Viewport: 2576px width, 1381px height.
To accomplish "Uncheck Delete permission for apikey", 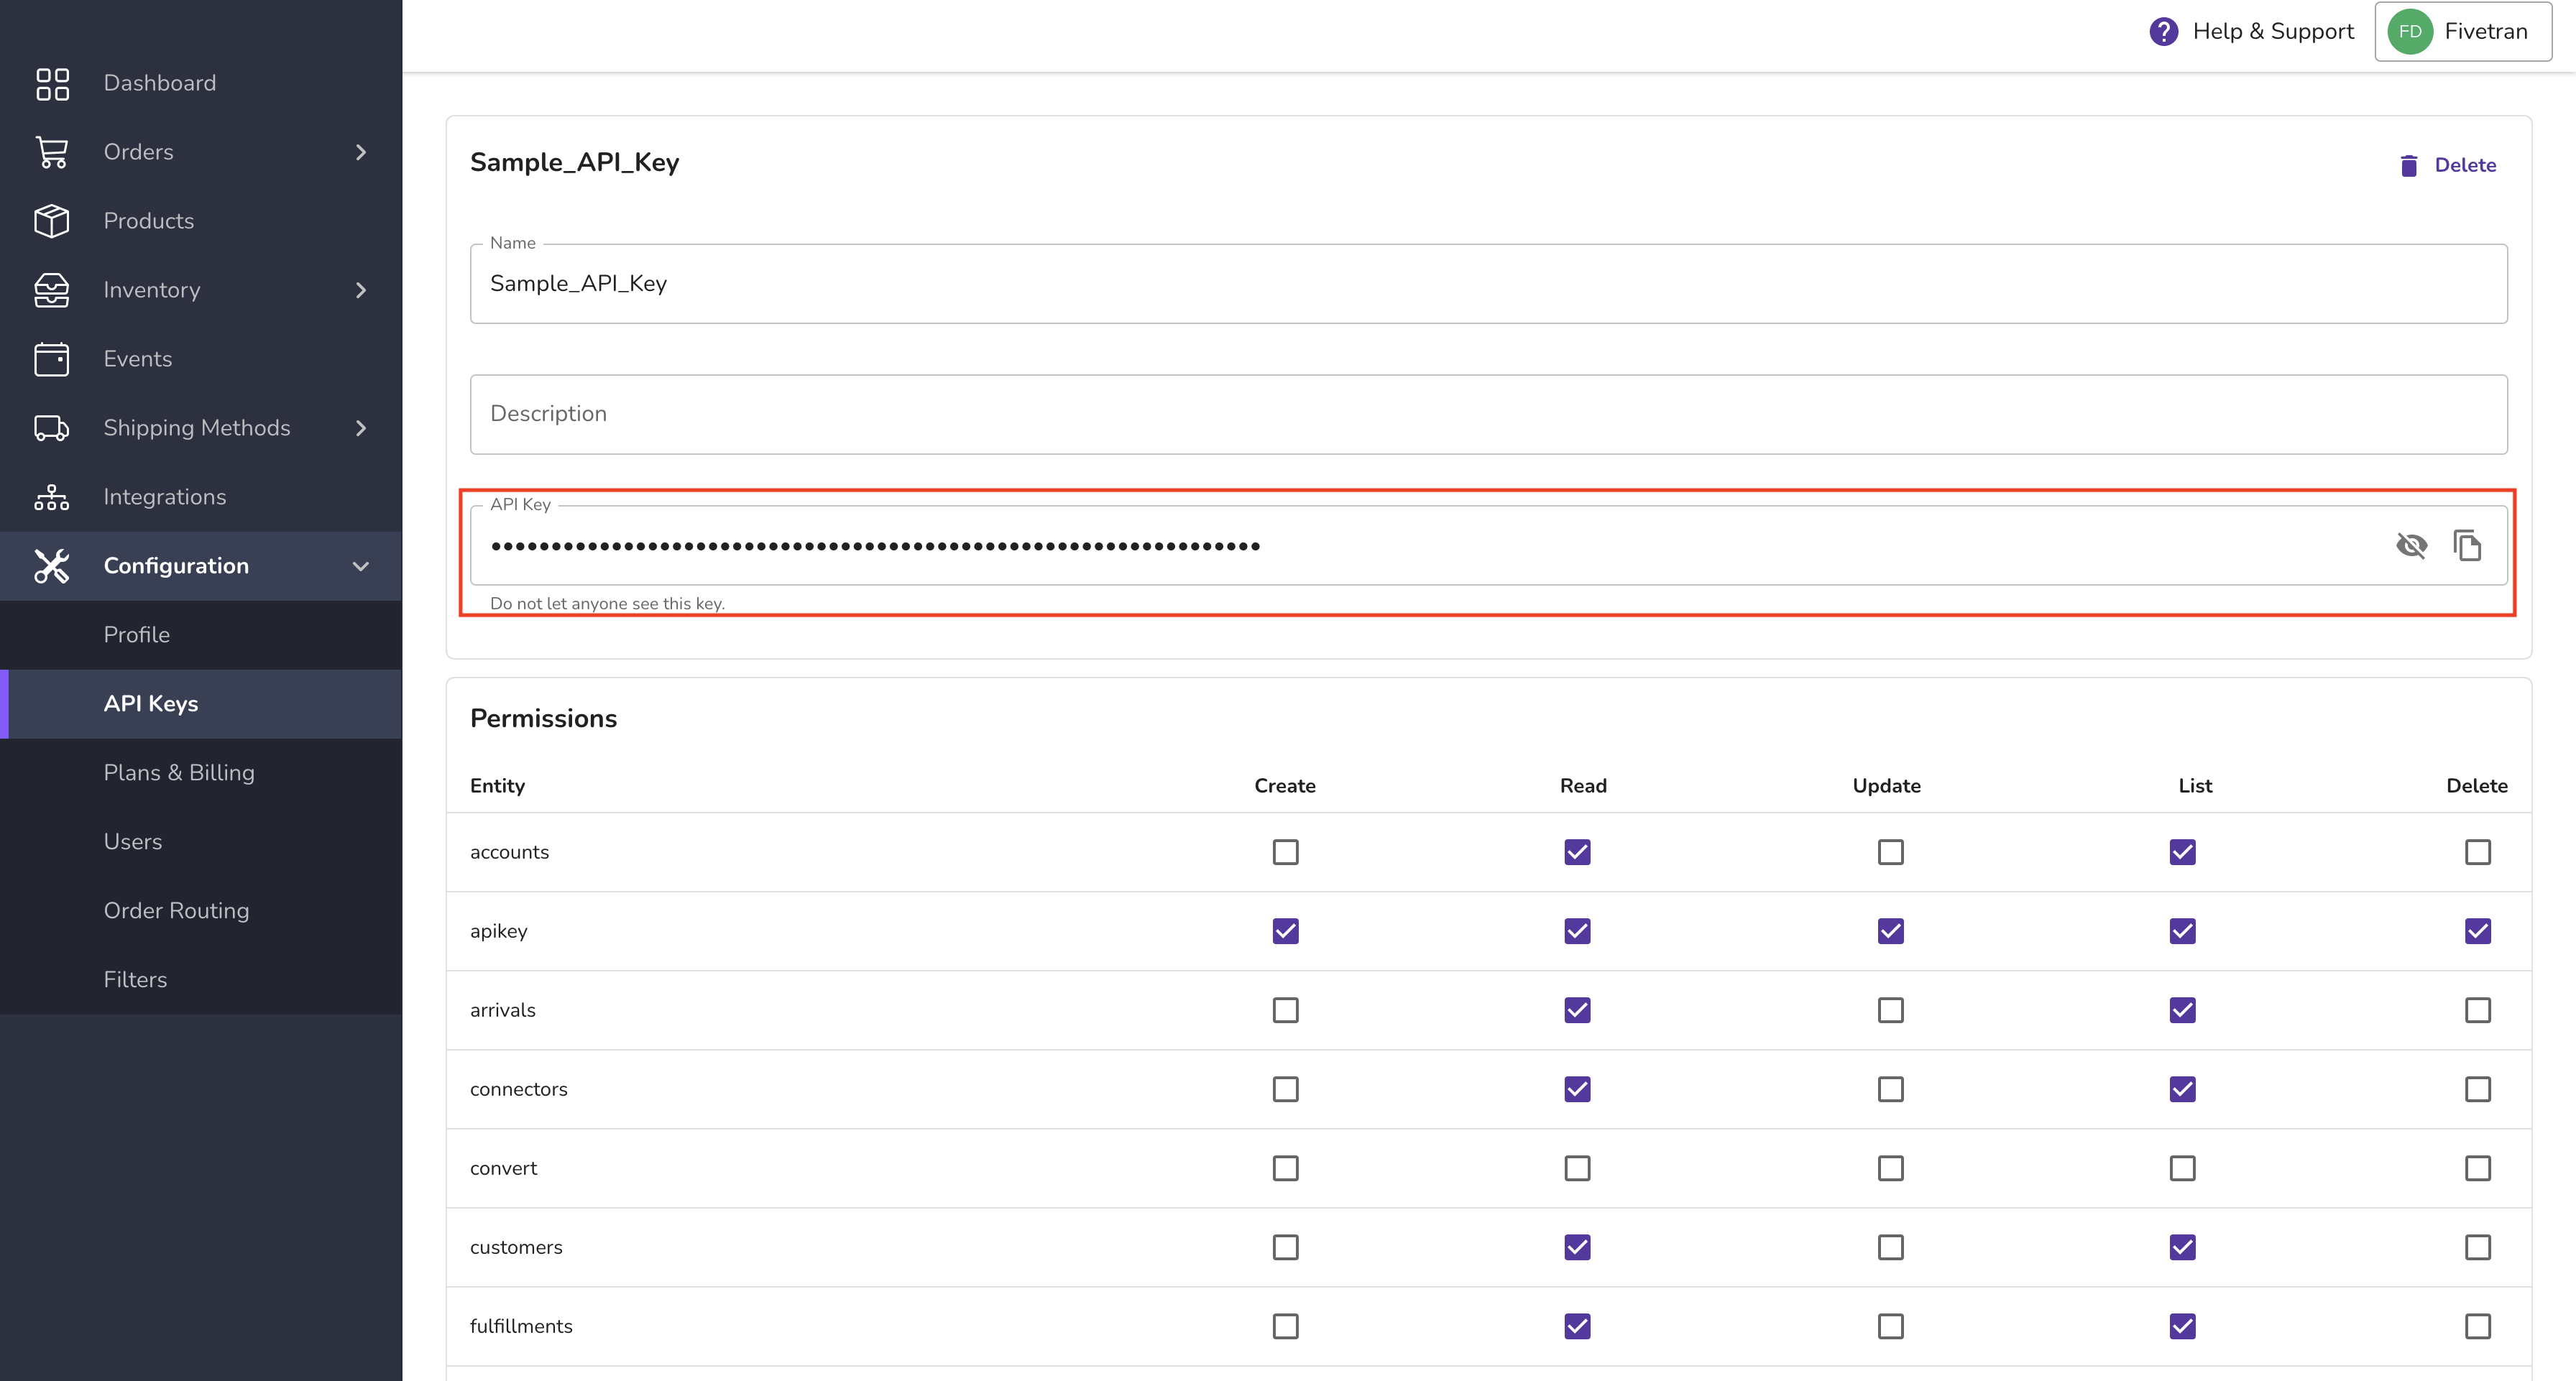I will click(2477, 931).
